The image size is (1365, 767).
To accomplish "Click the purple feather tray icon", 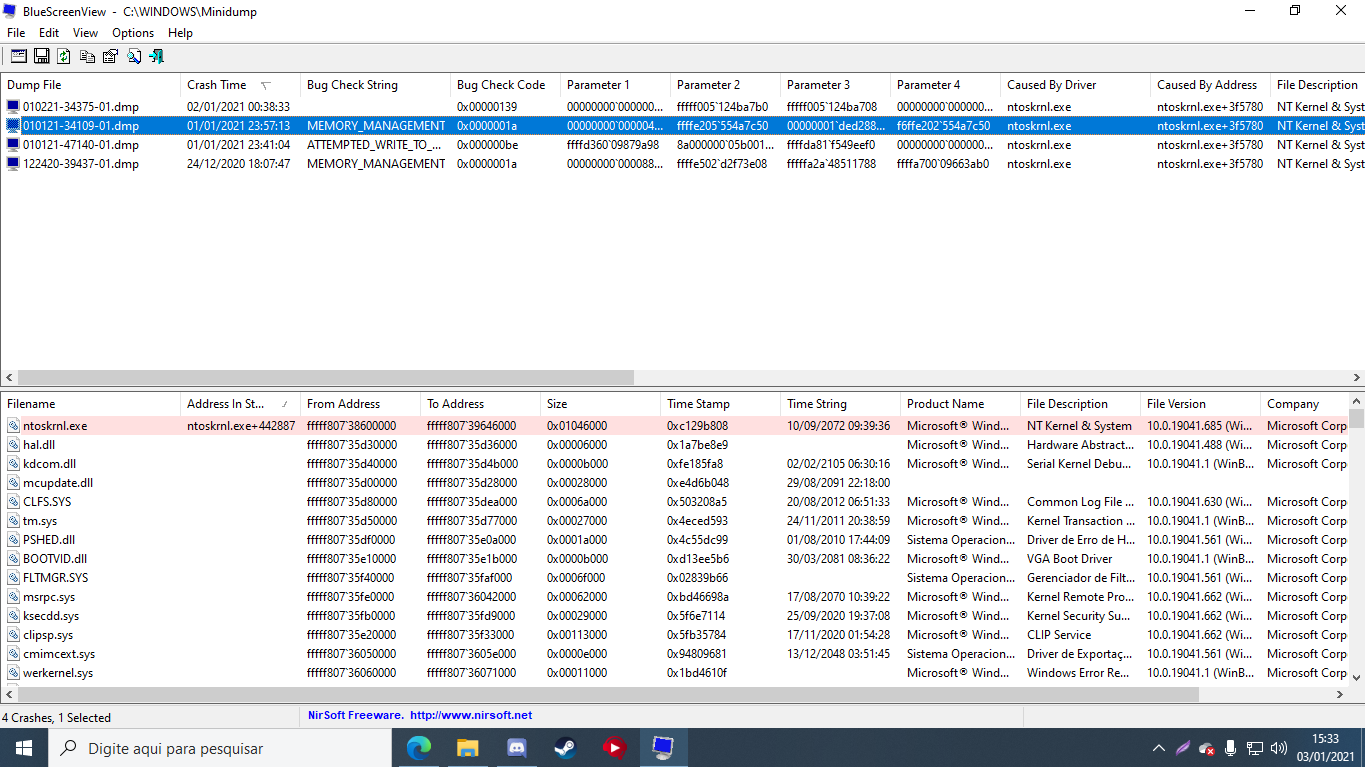I will 1183,748.
